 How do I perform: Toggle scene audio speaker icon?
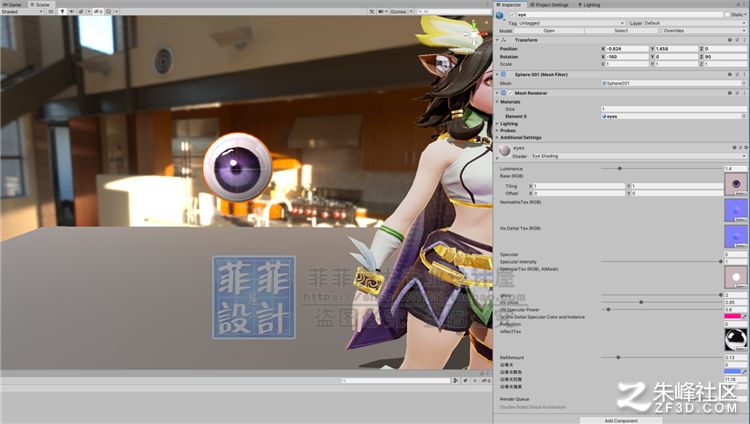[72, 11]
